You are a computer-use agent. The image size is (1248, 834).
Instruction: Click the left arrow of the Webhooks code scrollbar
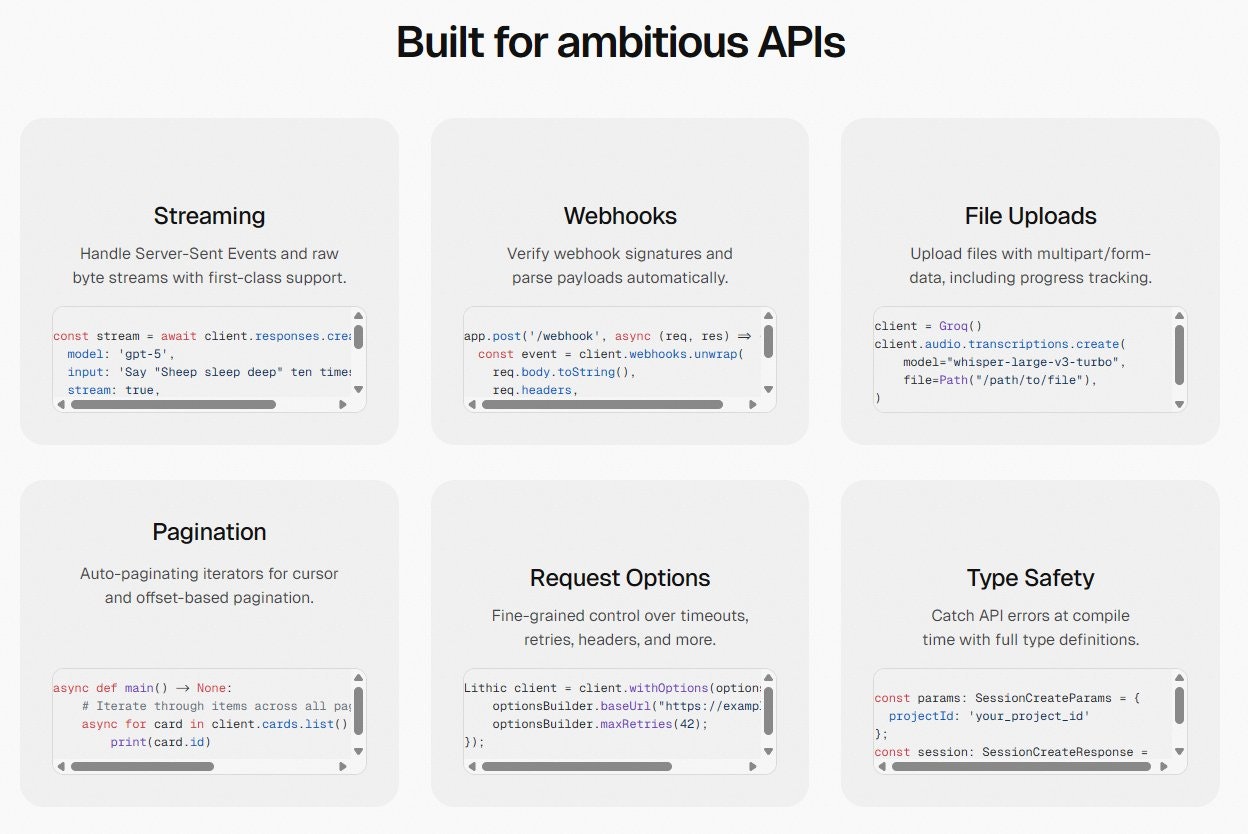471,404
